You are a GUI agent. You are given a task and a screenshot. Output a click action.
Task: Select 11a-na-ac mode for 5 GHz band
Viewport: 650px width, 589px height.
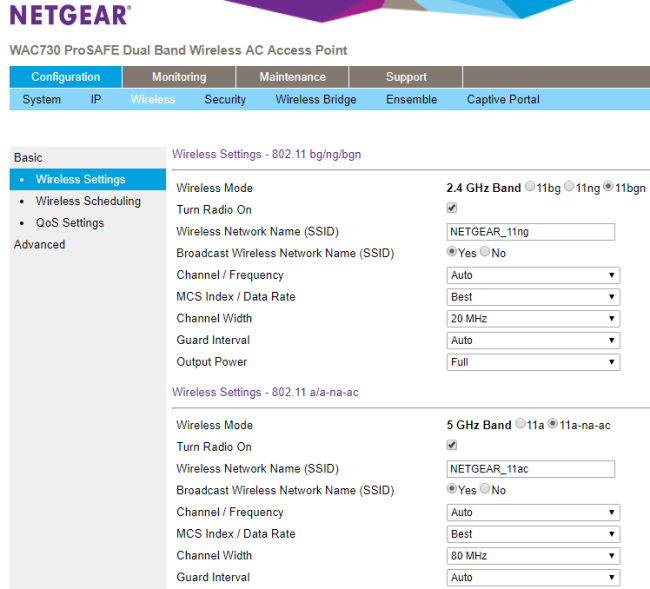pos(553,424)
